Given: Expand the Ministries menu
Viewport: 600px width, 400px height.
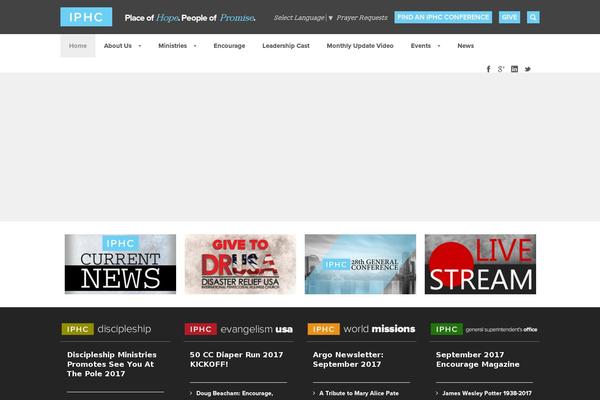Looking at the screenshot, I should [177, 46].
